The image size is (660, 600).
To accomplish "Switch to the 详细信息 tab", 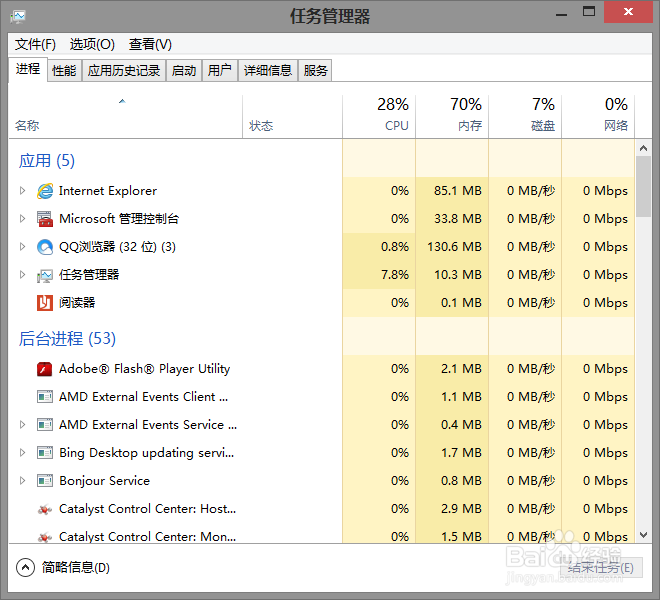I will click(x=268, y=70).
